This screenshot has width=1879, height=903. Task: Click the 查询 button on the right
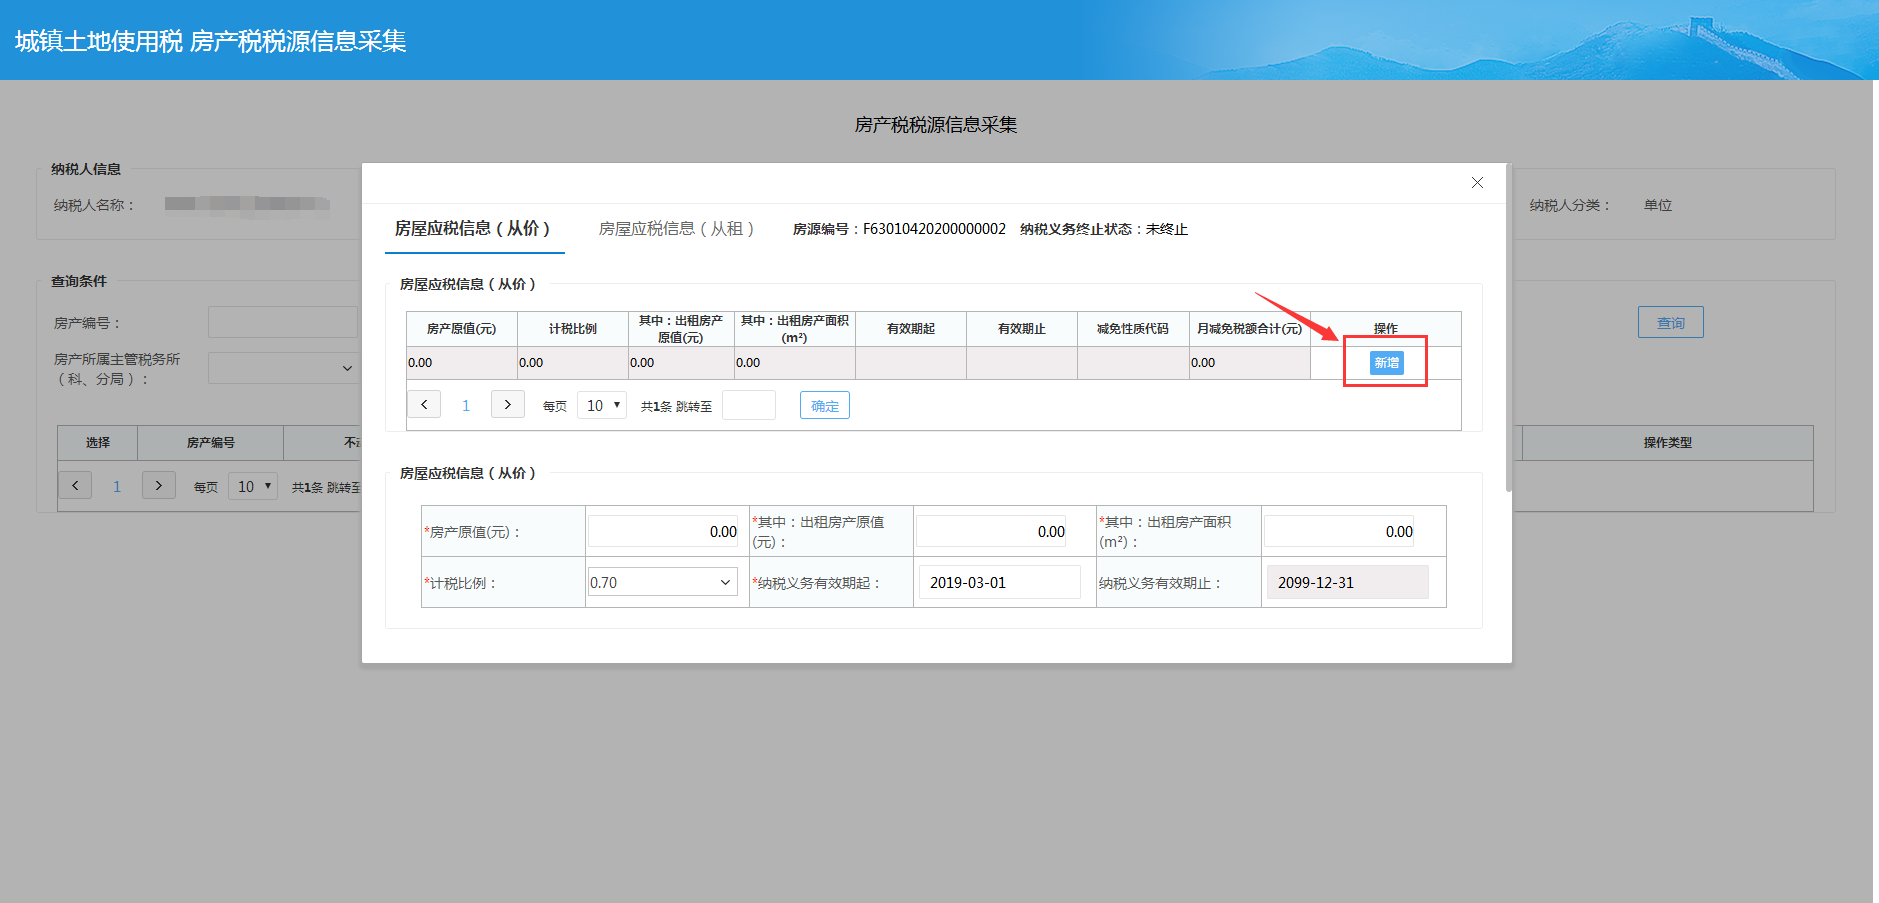click(x=1670, y=321)
